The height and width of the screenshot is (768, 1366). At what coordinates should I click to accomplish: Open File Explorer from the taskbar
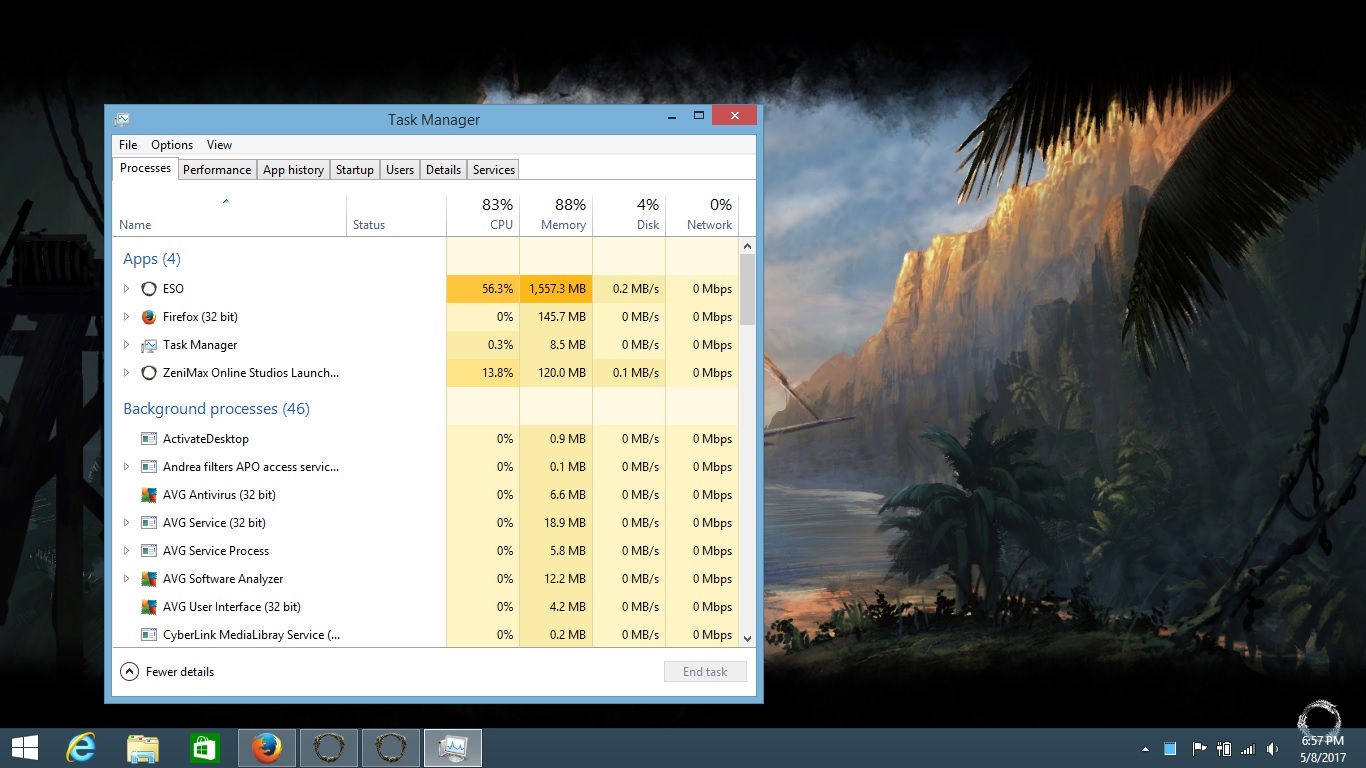pyautogui.click(x=142, y=747)
